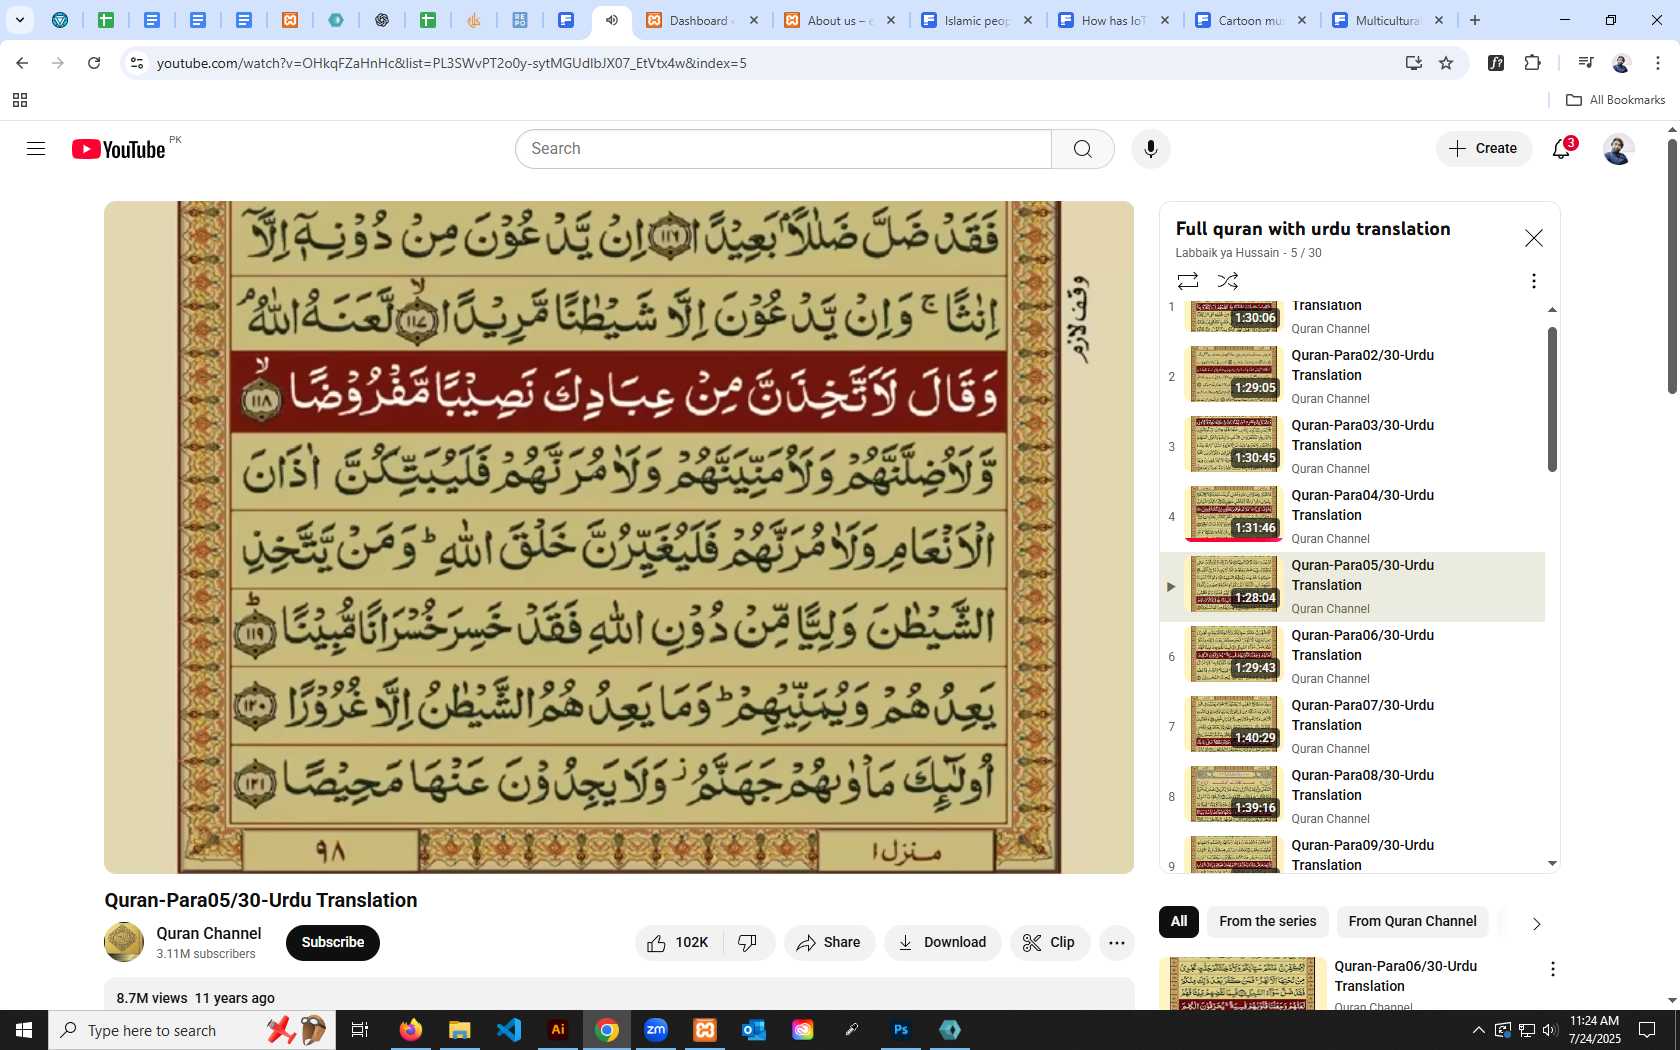Image resolution: width=1680 pixels, height=1050 pixels.
Task: Click the browser address bar URL
Action: [x=452, y=63]
